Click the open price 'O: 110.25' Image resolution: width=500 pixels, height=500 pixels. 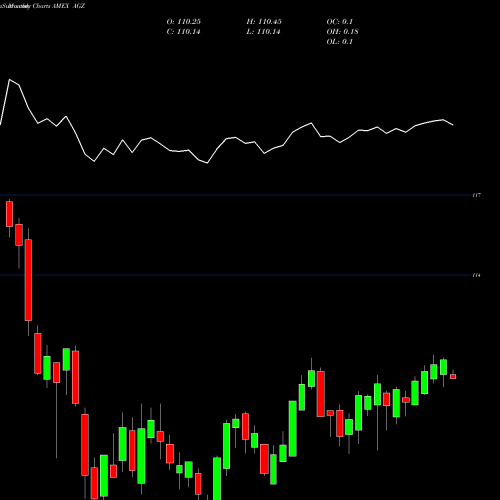pos(184,22)
